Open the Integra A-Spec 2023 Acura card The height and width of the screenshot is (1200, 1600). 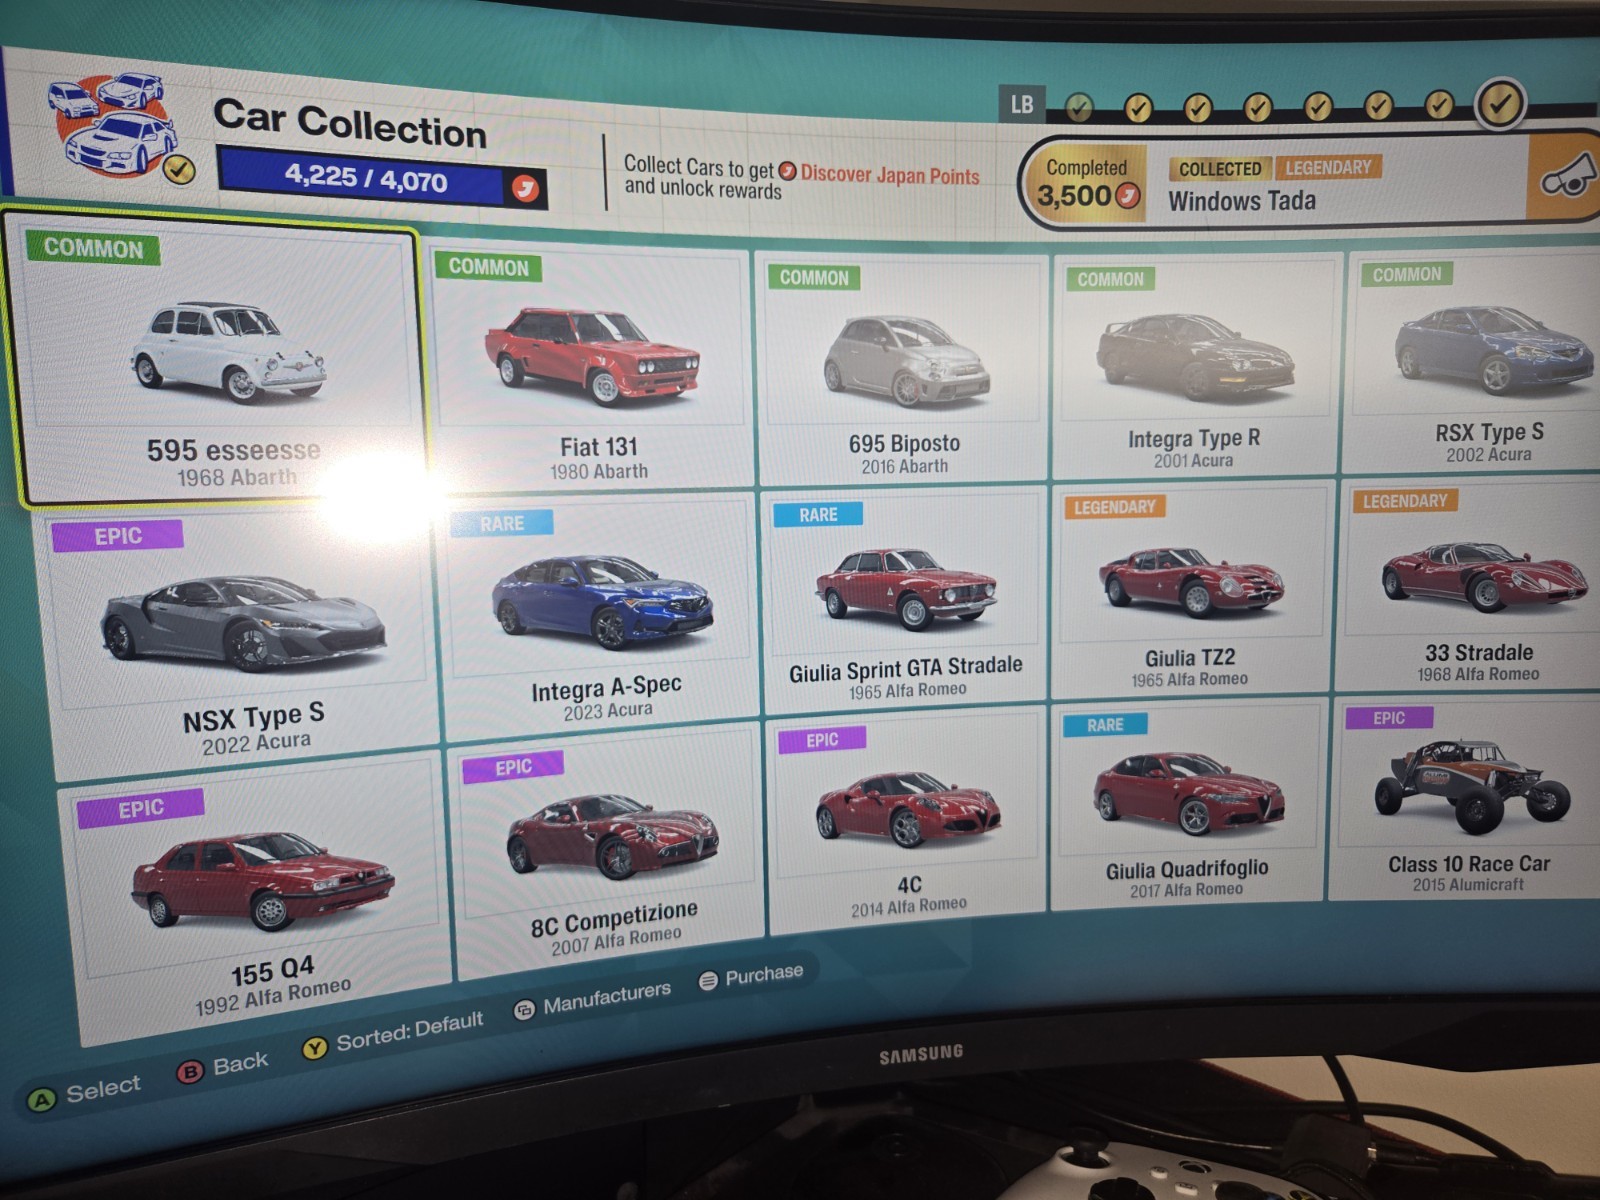pyautogui.click(x=600, y=615)
